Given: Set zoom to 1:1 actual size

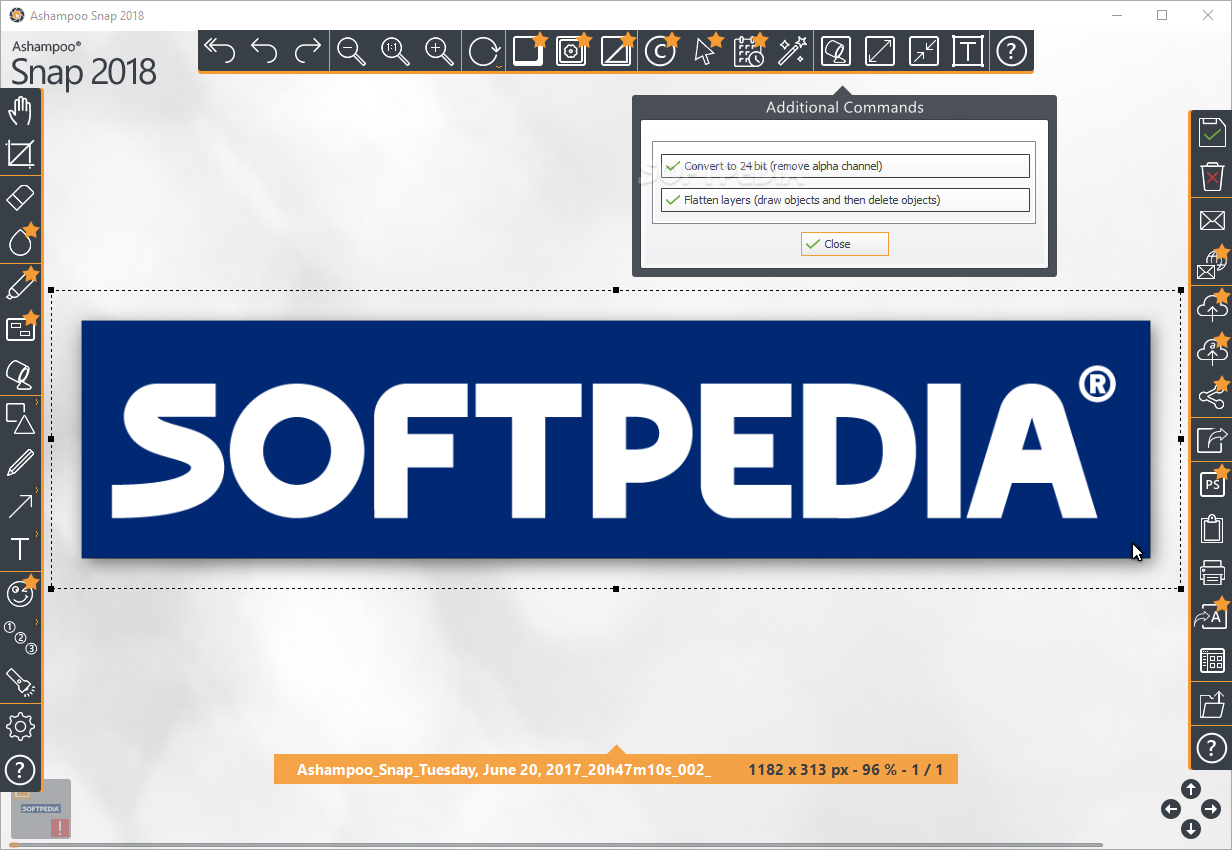Looking at the screenshot, I should 396,51.
